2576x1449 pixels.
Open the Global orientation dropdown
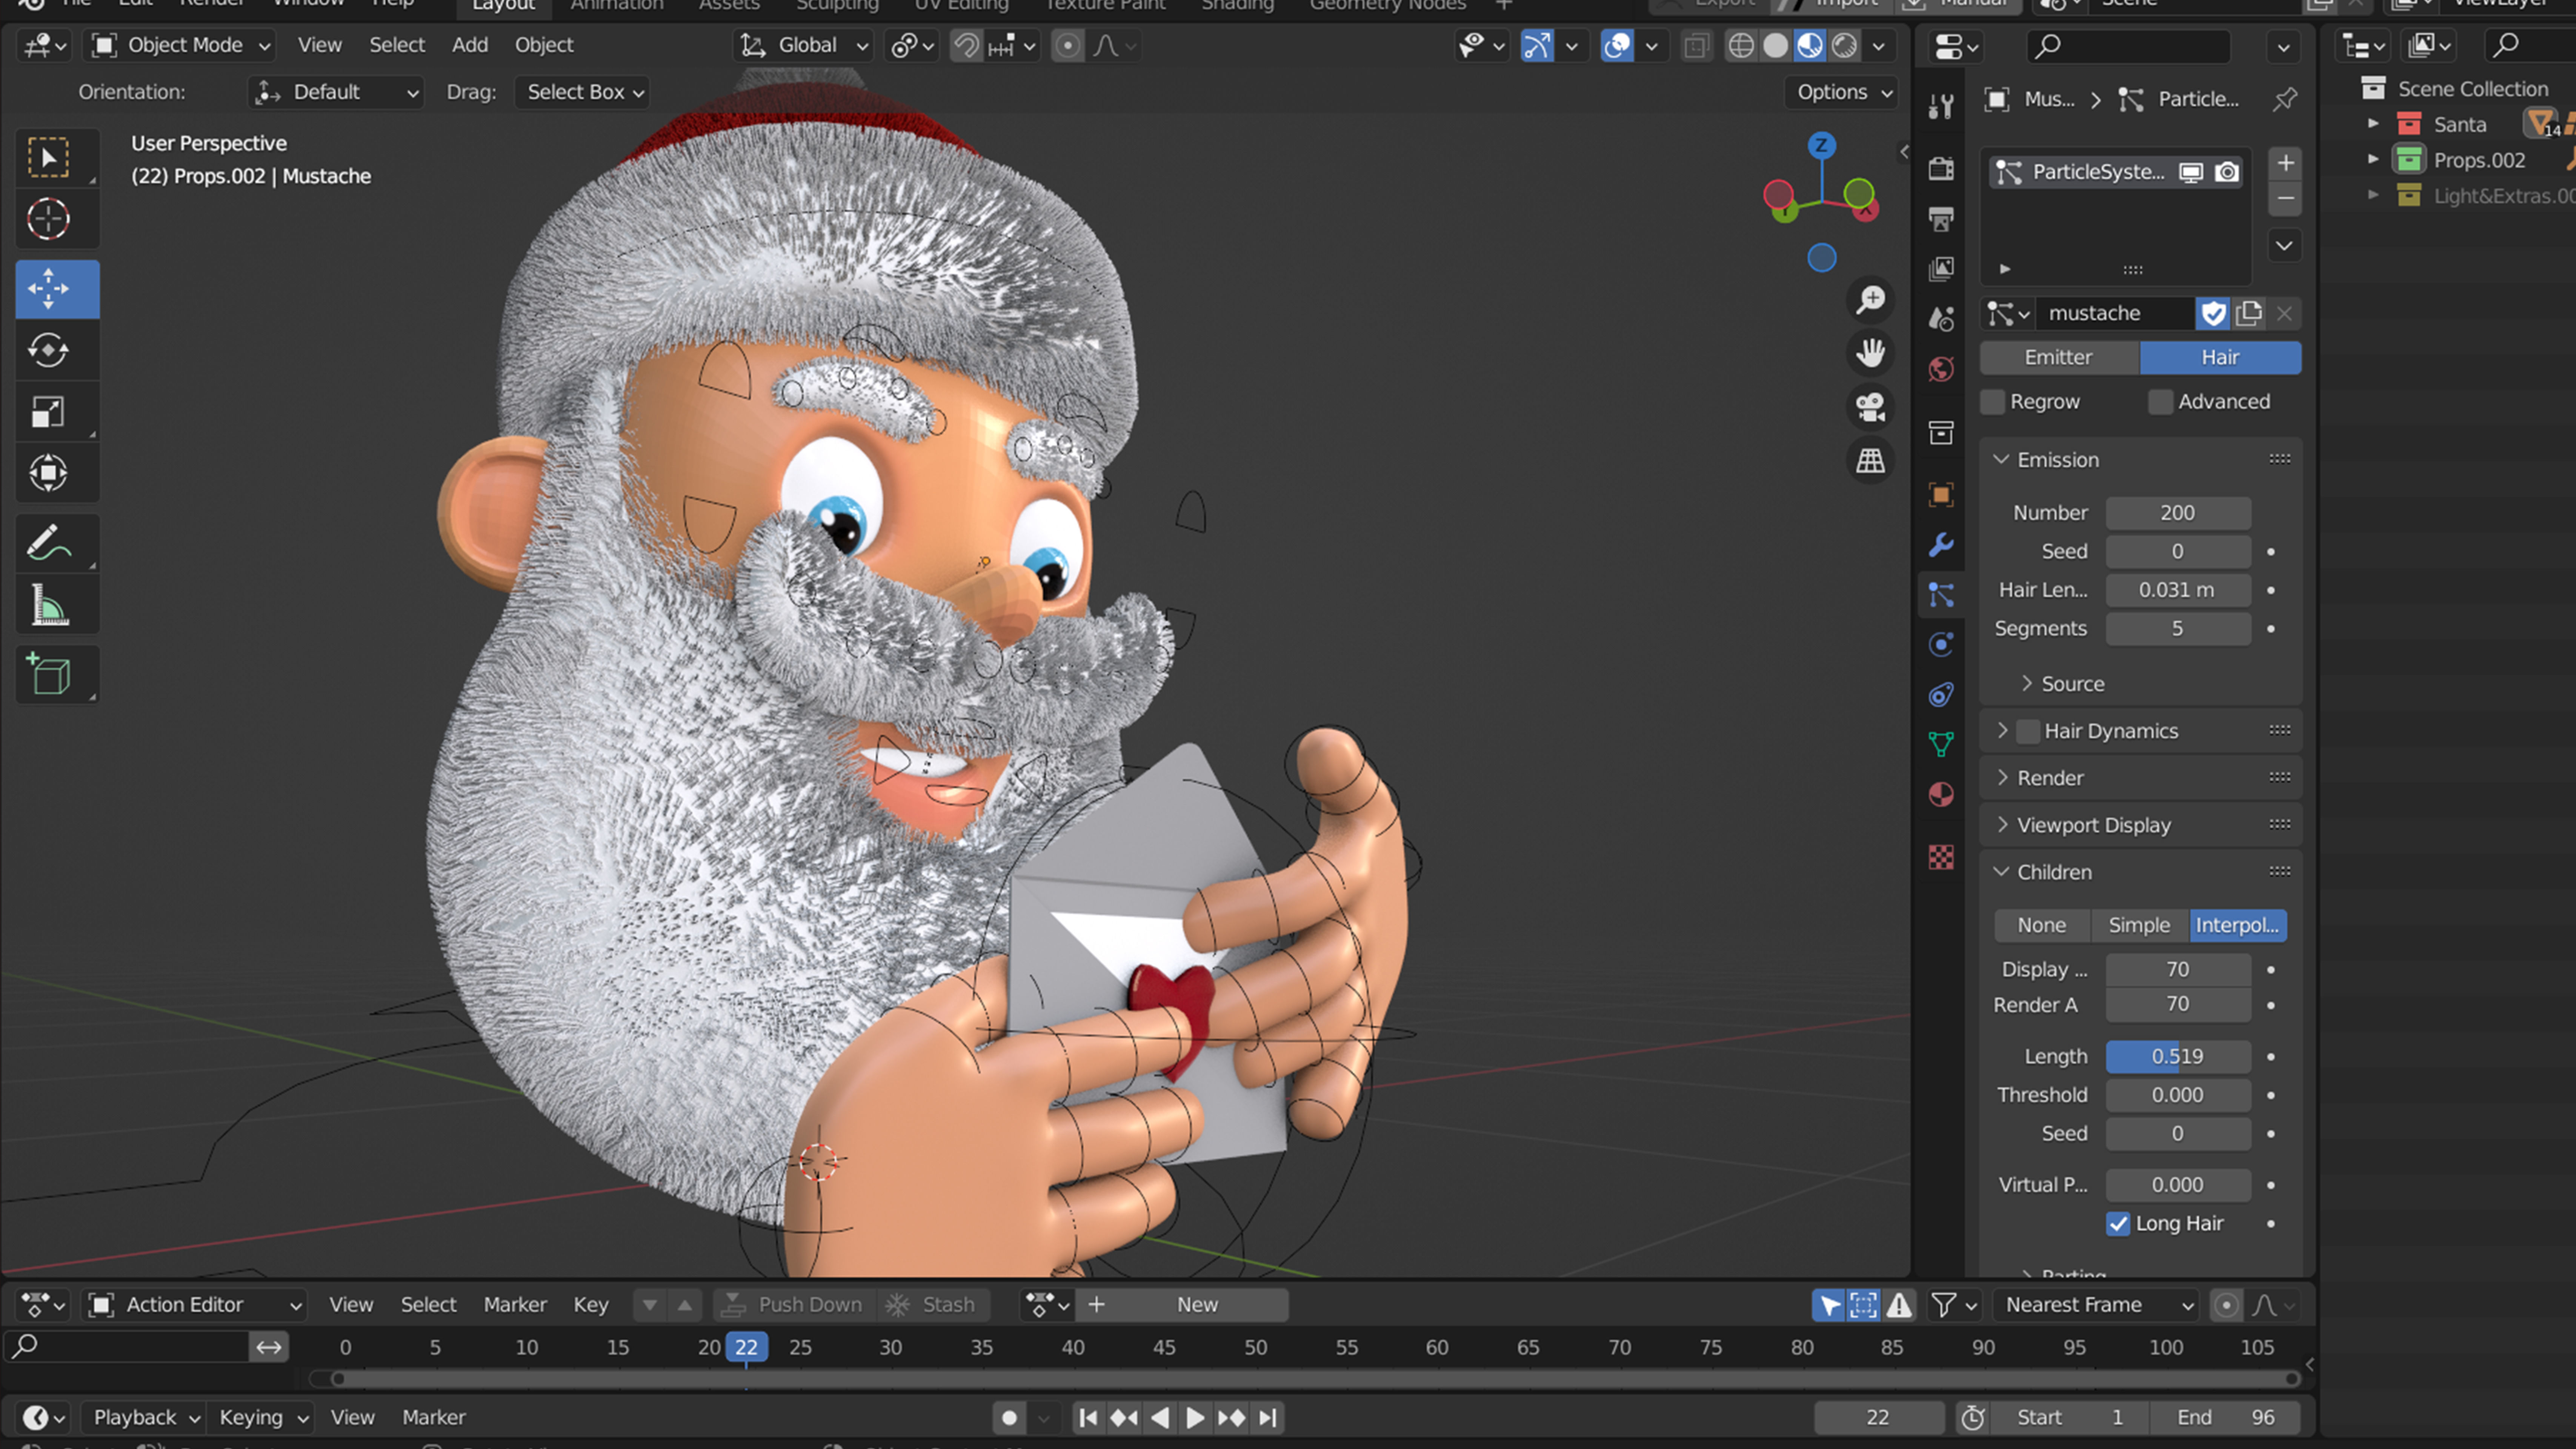coord(804,45)
